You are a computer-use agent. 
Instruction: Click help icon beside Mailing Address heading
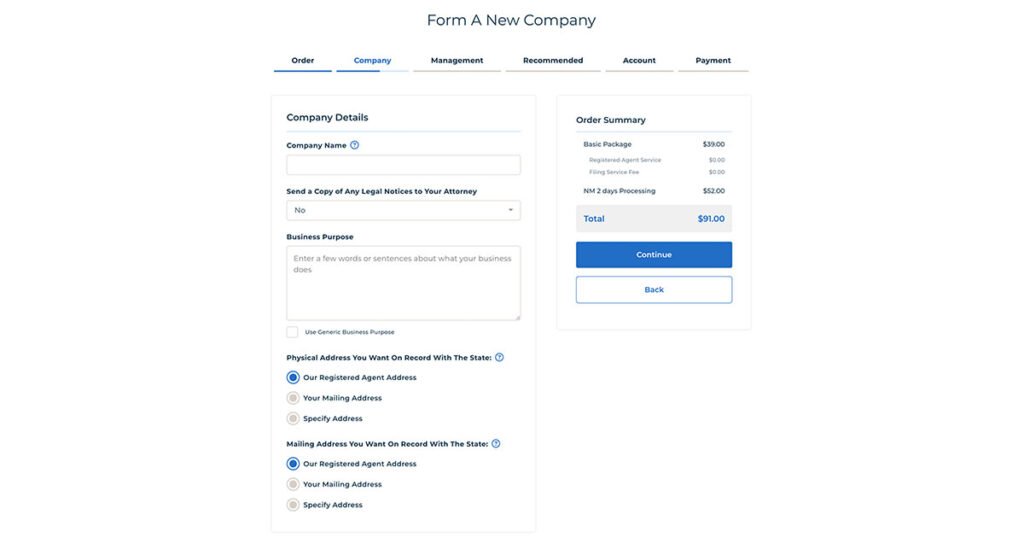click(496, 443)
